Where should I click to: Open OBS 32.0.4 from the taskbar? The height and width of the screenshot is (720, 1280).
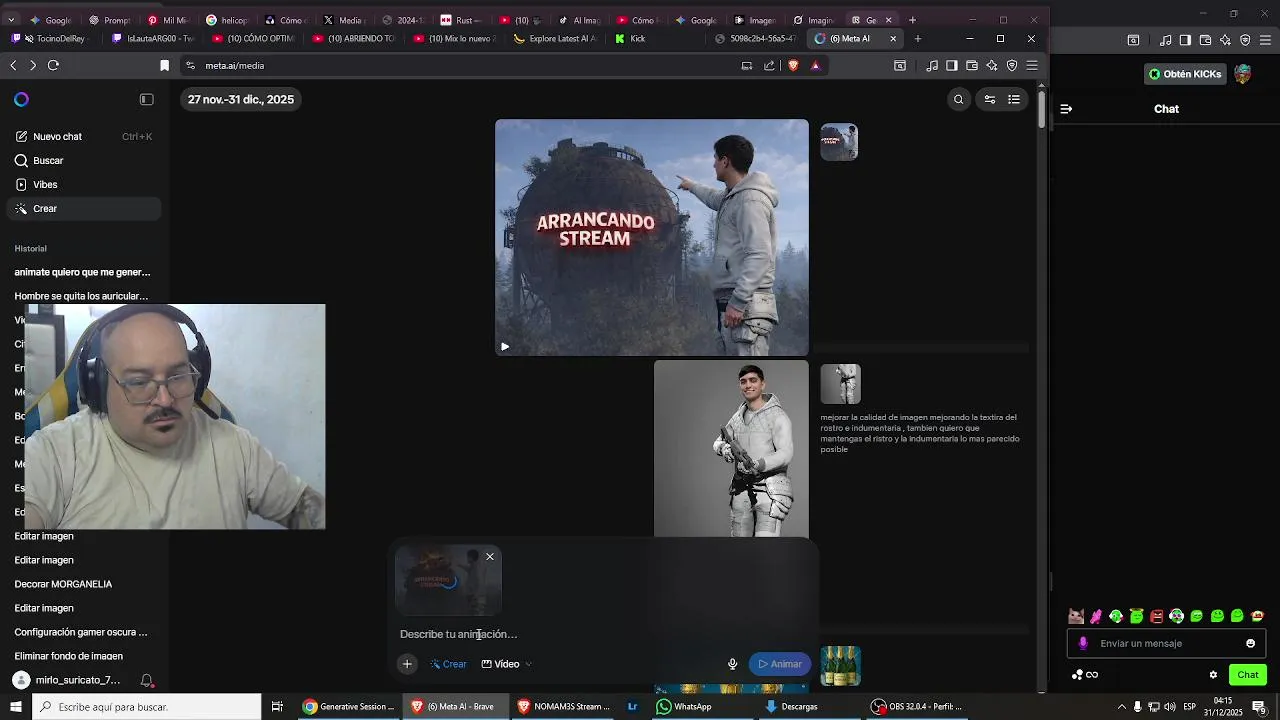(918, 707)
